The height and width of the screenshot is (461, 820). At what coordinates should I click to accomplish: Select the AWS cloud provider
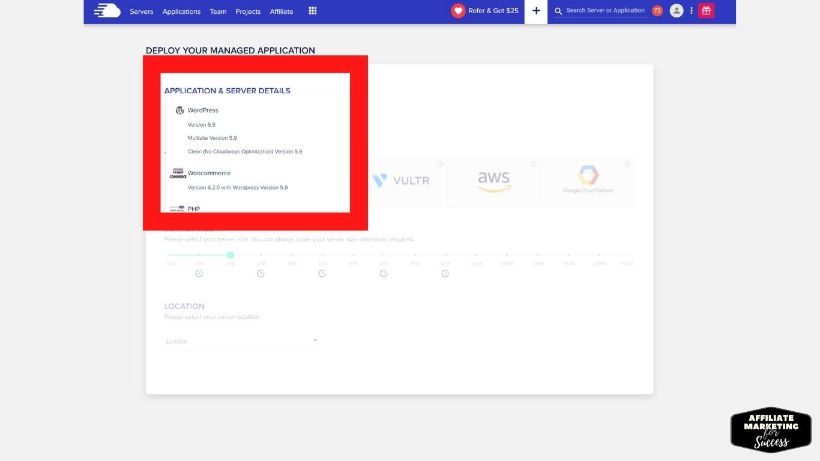(494, 181)
